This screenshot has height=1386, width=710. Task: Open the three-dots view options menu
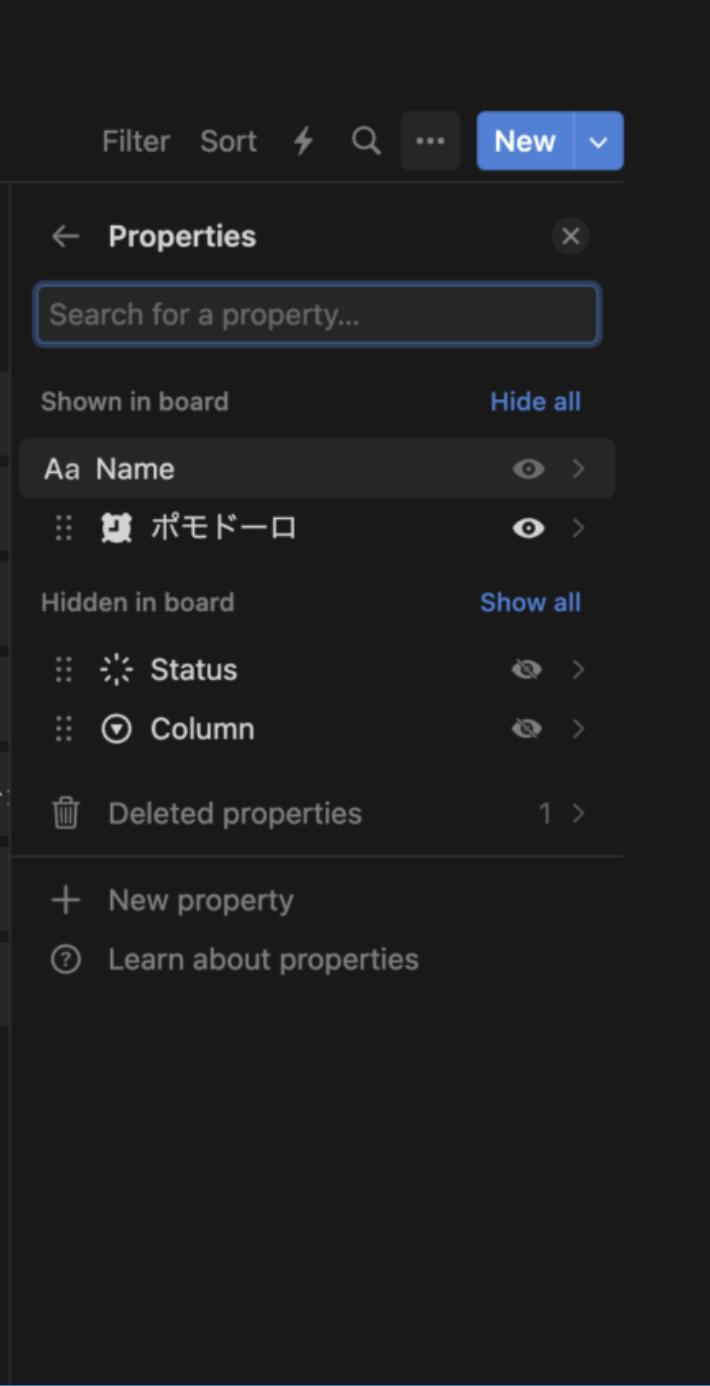430,141
